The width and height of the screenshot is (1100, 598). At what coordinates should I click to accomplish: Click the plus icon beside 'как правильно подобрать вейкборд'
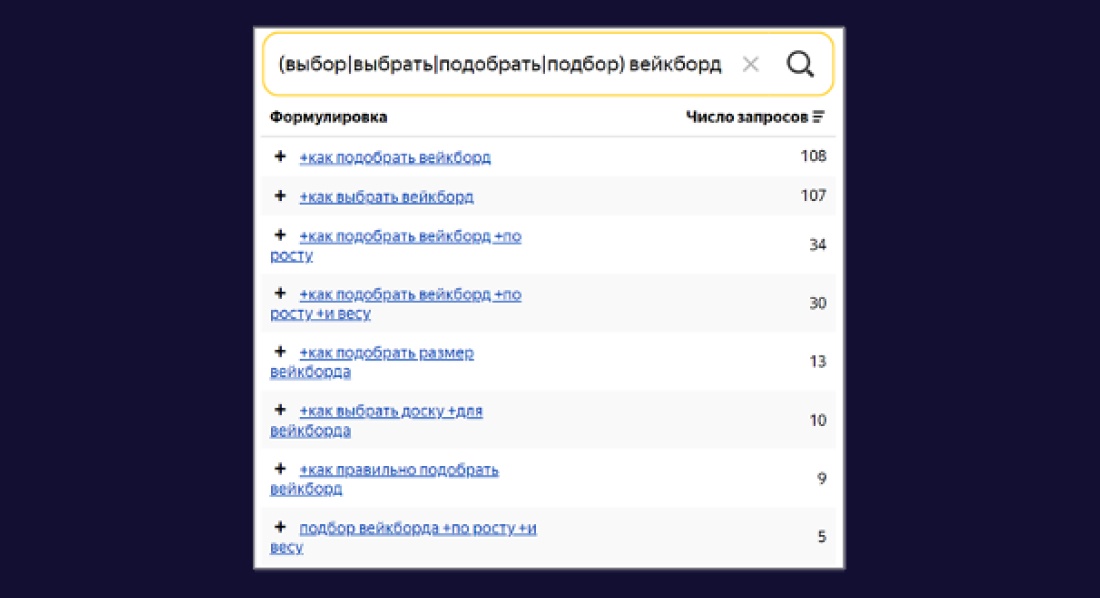(279, 469)
